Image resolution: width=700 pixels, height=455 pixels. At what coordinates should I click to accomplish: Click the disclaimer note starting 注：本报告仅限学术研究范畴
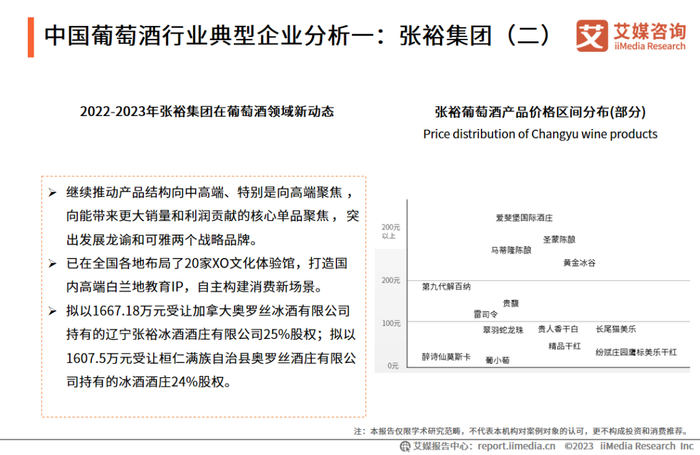[521, 431]
